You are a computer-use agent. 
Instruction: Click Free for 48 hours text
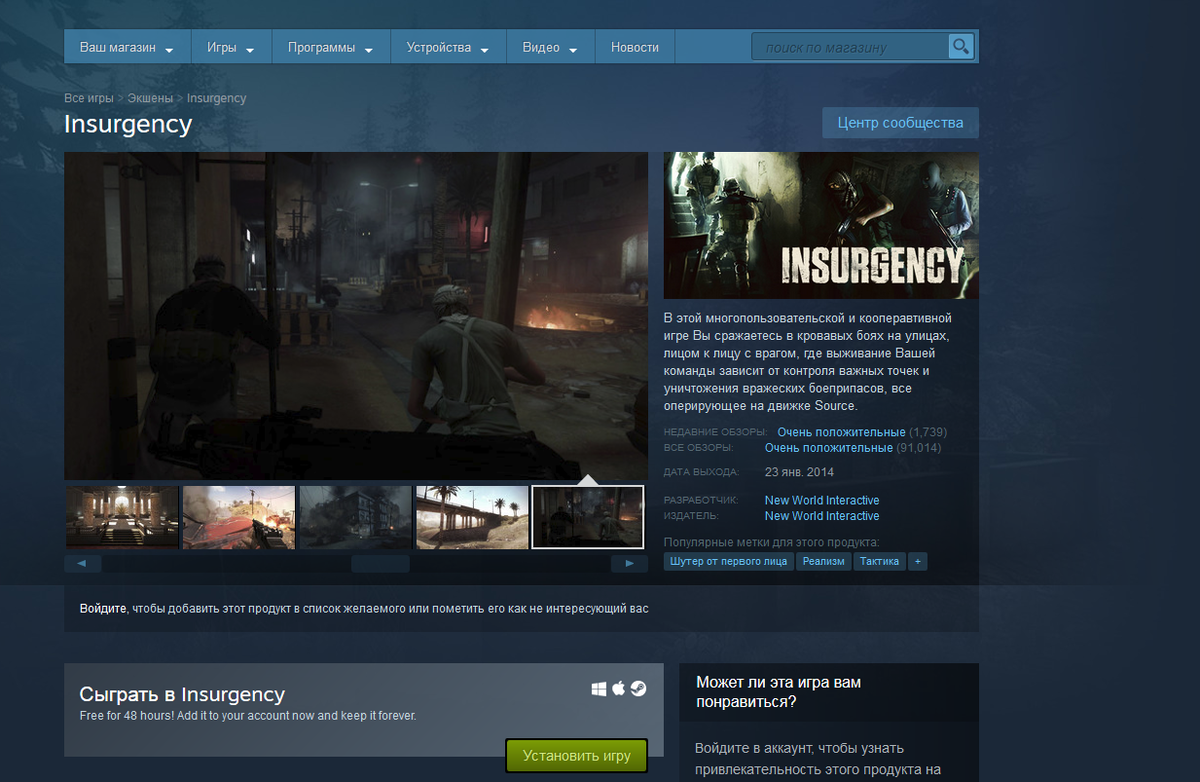pos(248,716)
